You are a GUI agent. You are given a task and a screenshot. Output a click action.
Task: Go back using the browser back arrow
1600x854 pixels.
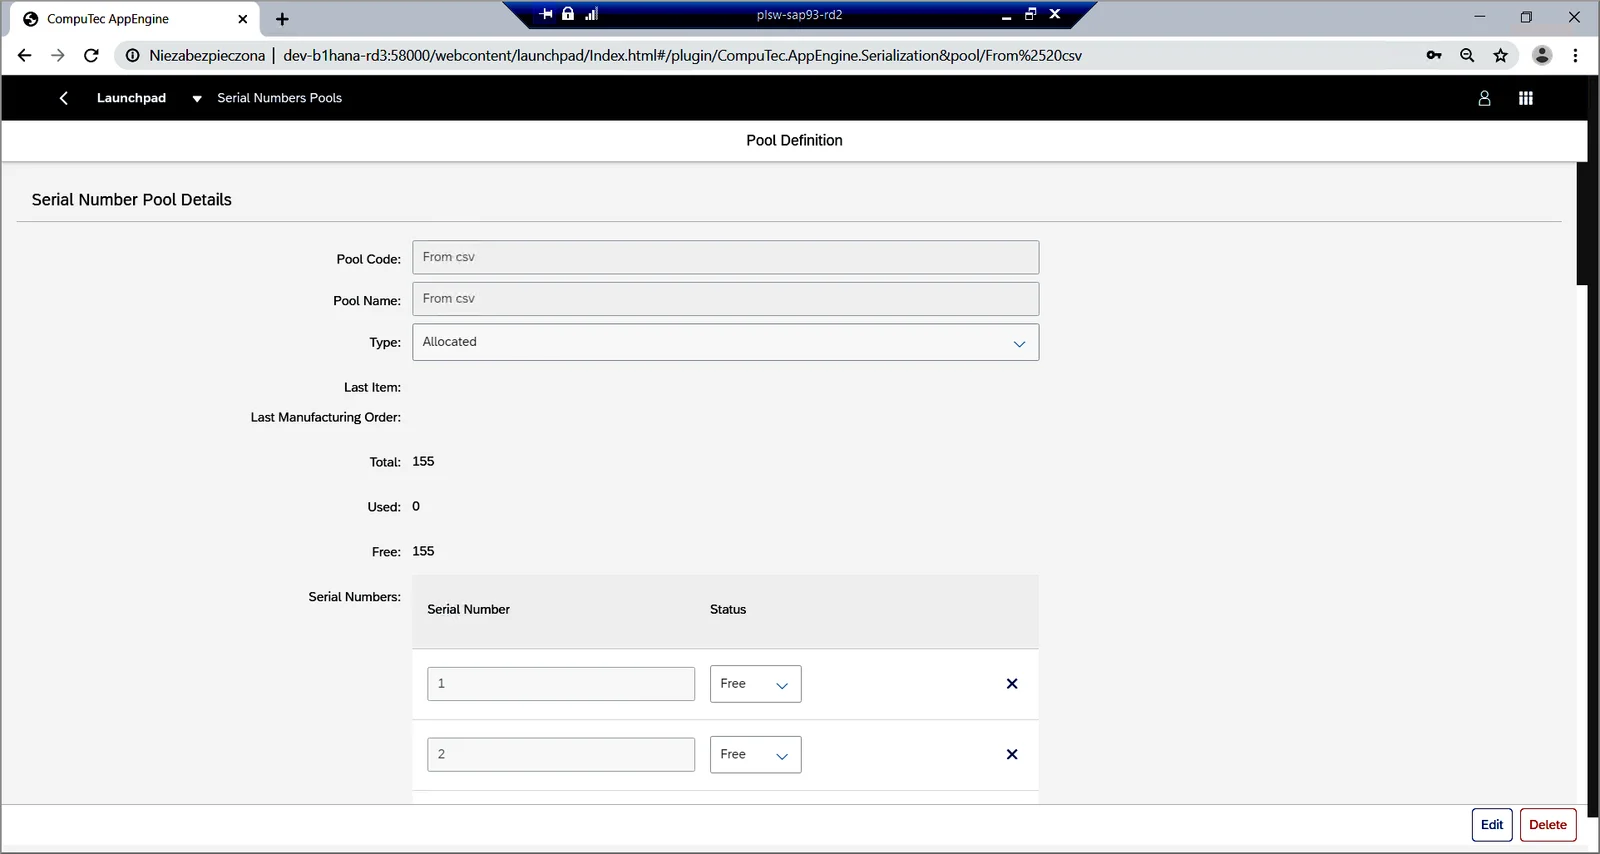click(x=25, y=56)
